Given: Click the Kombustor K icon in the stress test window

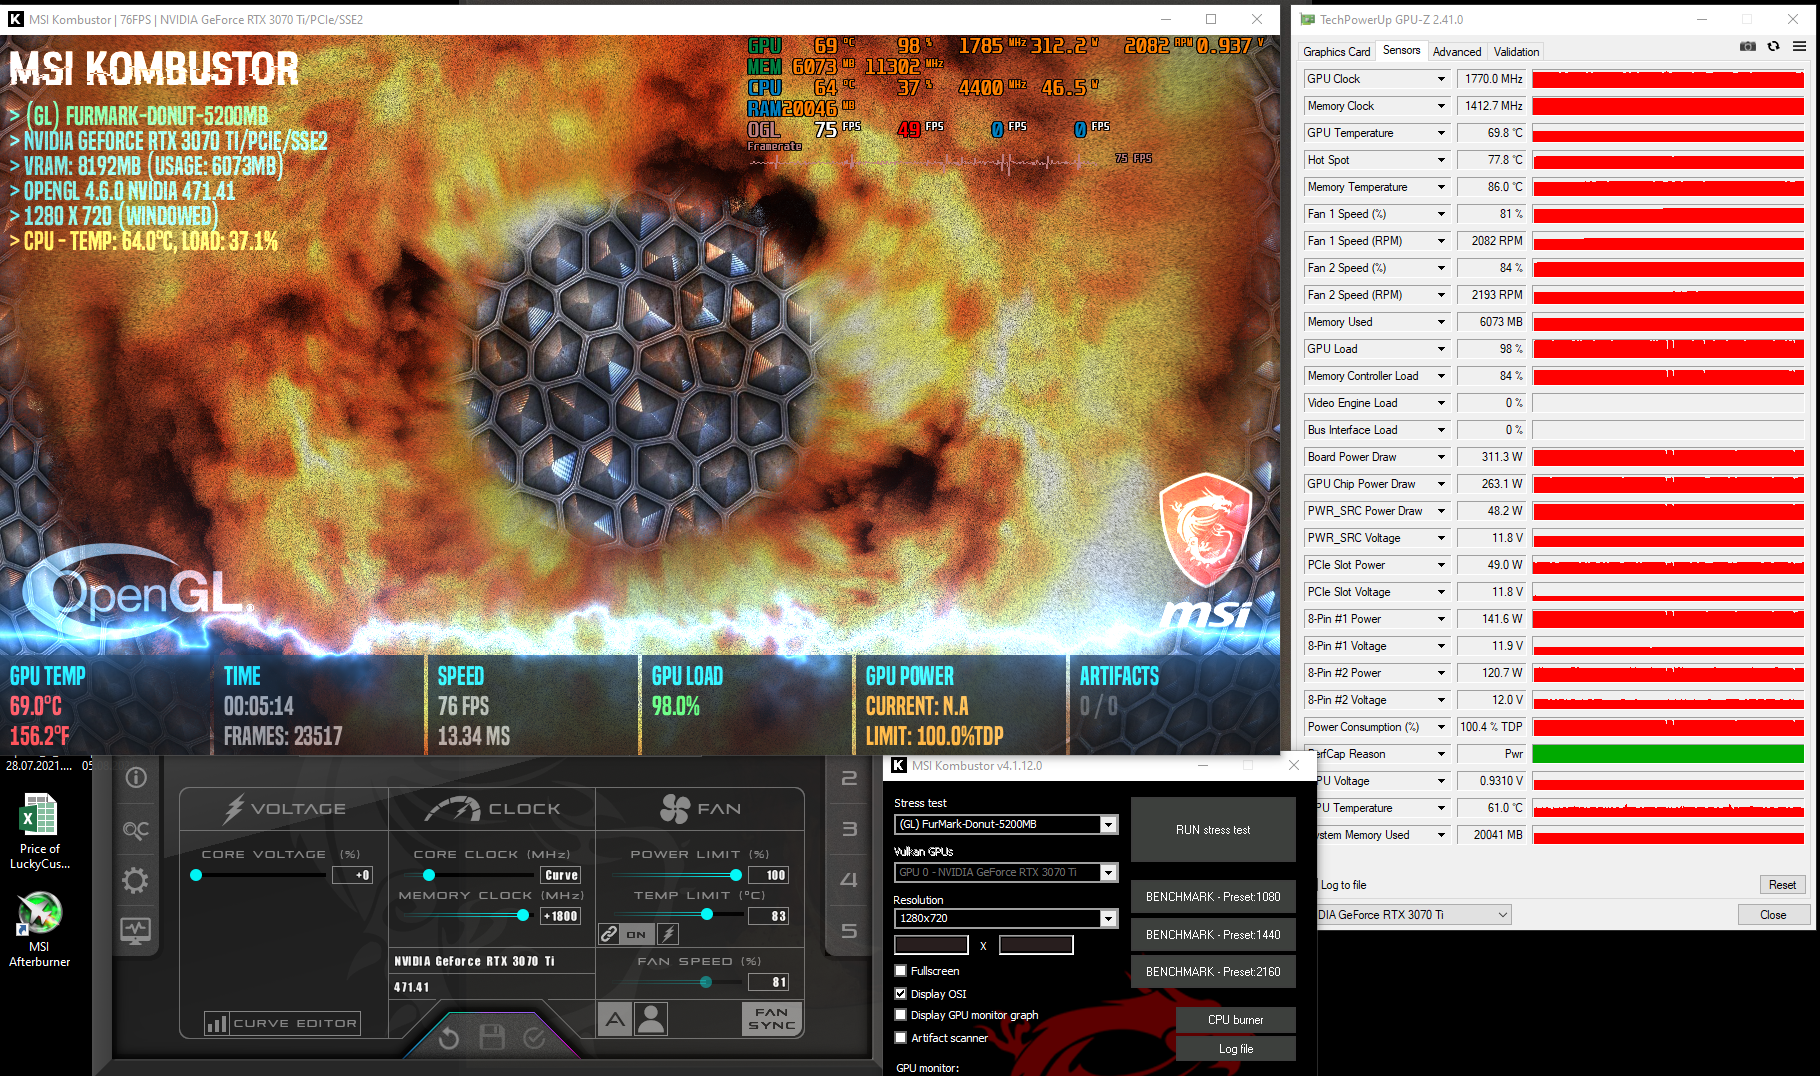Looking at the screenshot, I should click(x=15, y=19).
